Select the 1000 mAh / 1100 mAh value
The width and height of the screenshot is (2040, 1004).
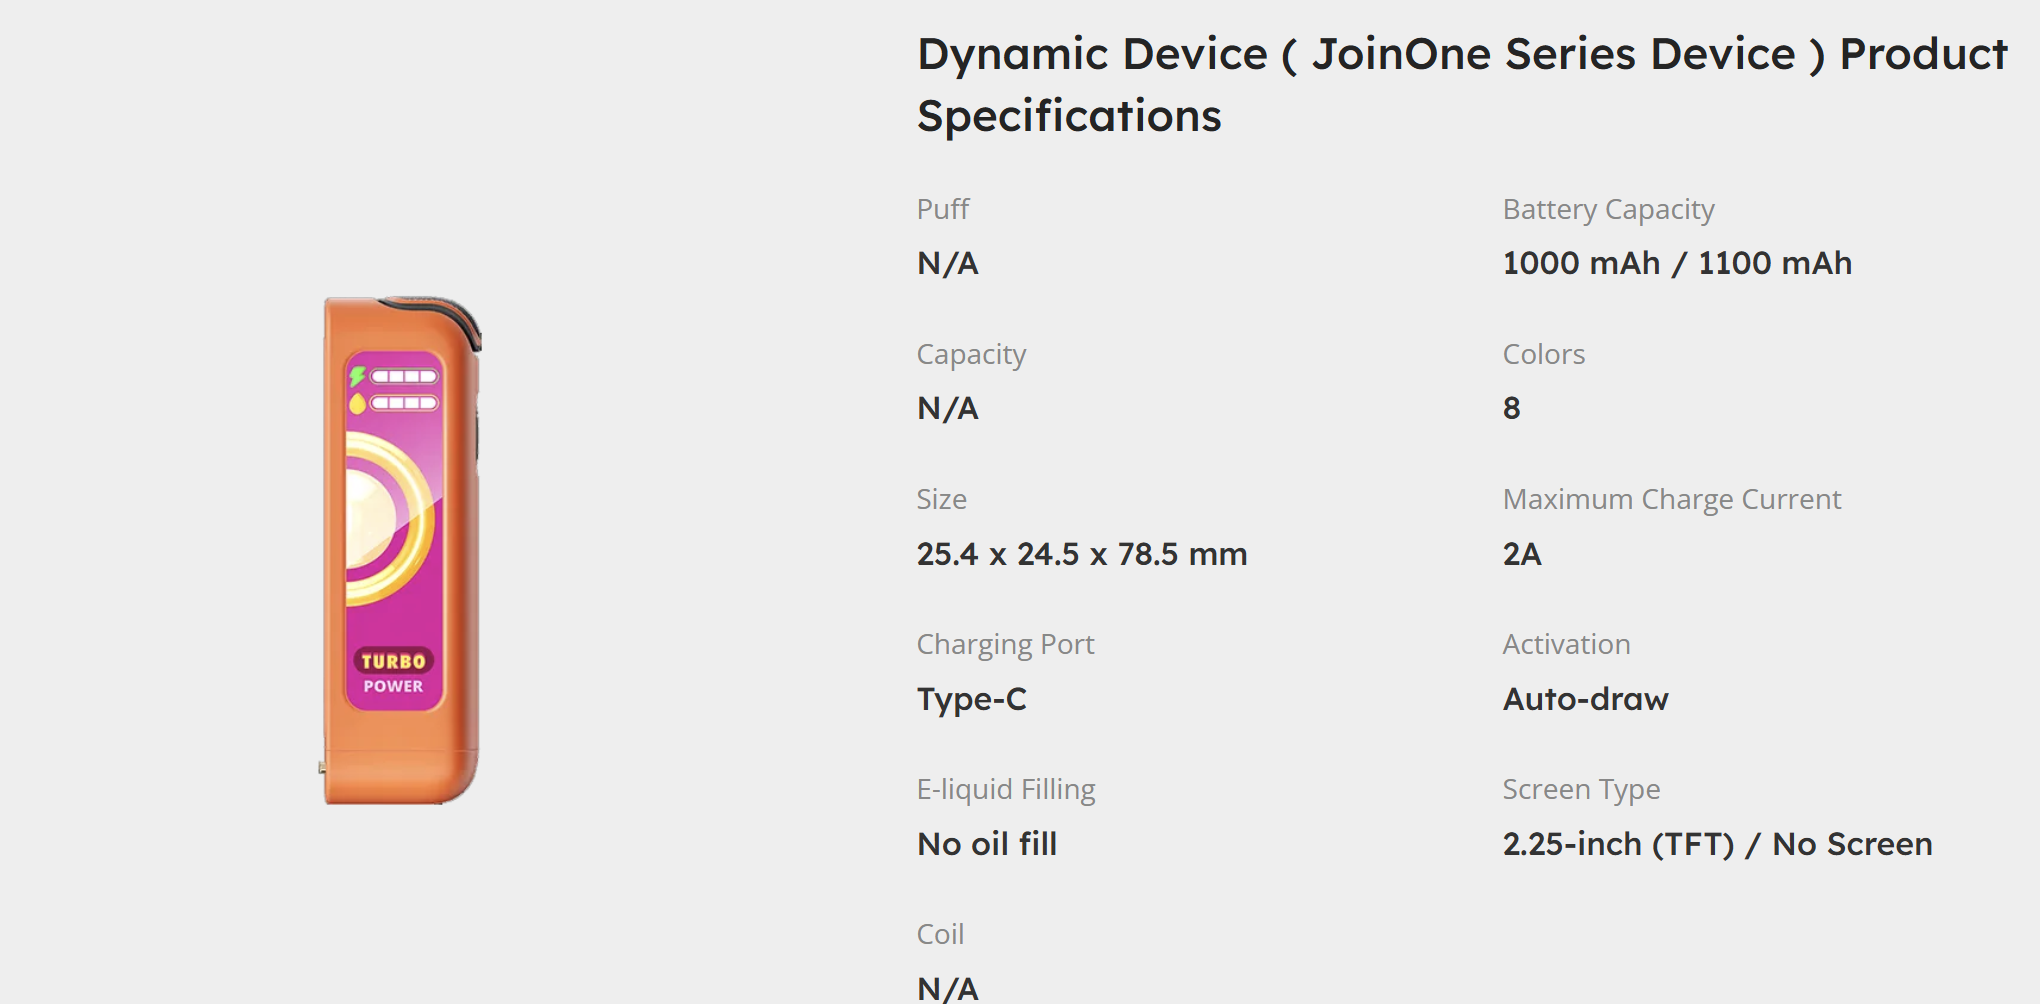[1677, 263]
